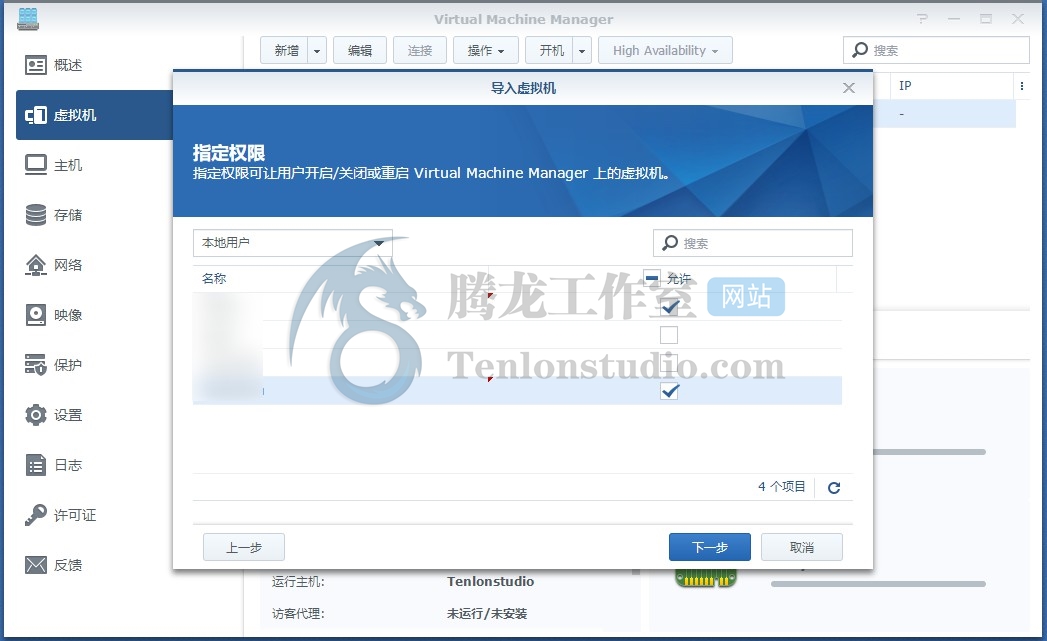Click the 4 个项目 count label

coord(781,487)
